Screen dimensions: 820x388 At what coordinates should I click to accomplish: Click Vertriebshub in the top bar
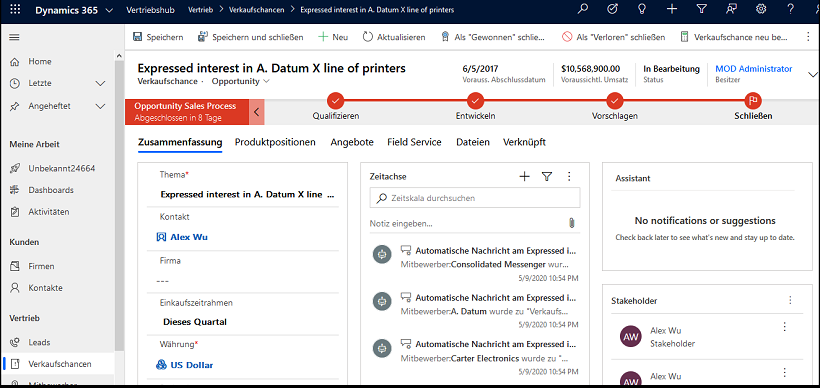(x=151, y=10)
